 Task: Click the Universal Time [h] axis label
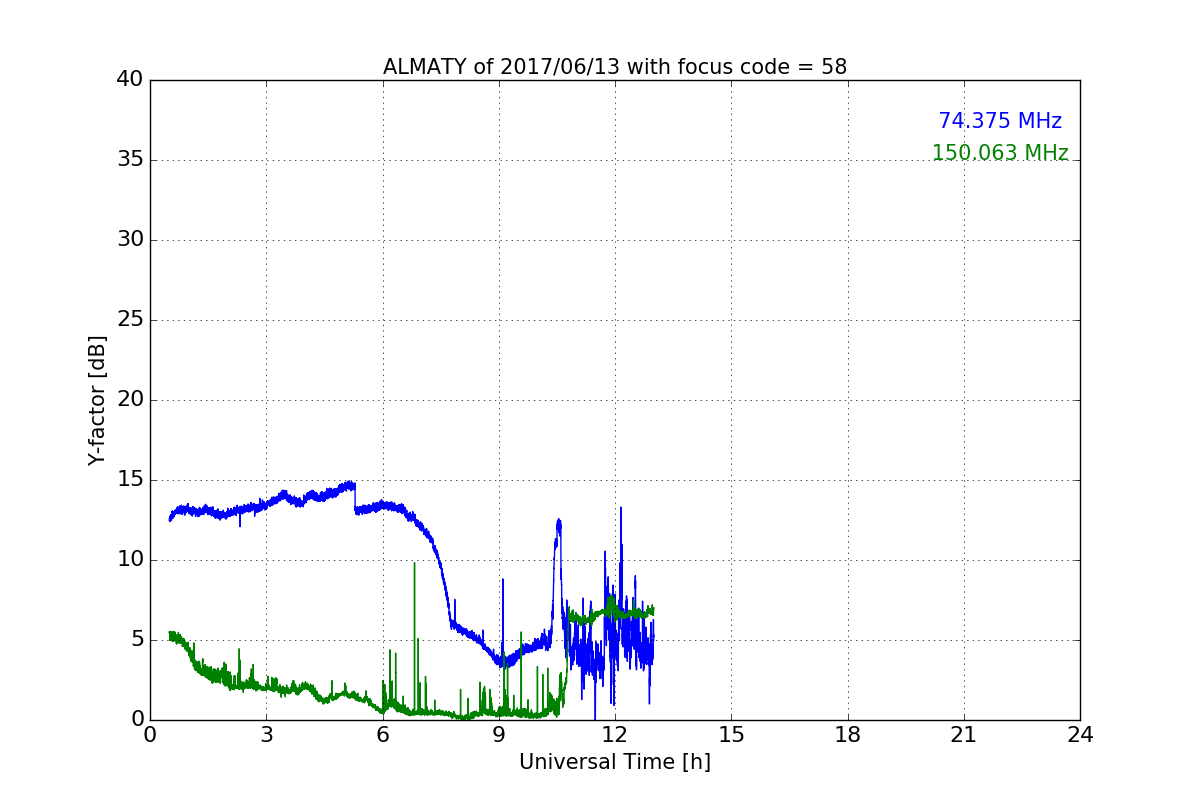pyautogui.click(x=615, y=762)
